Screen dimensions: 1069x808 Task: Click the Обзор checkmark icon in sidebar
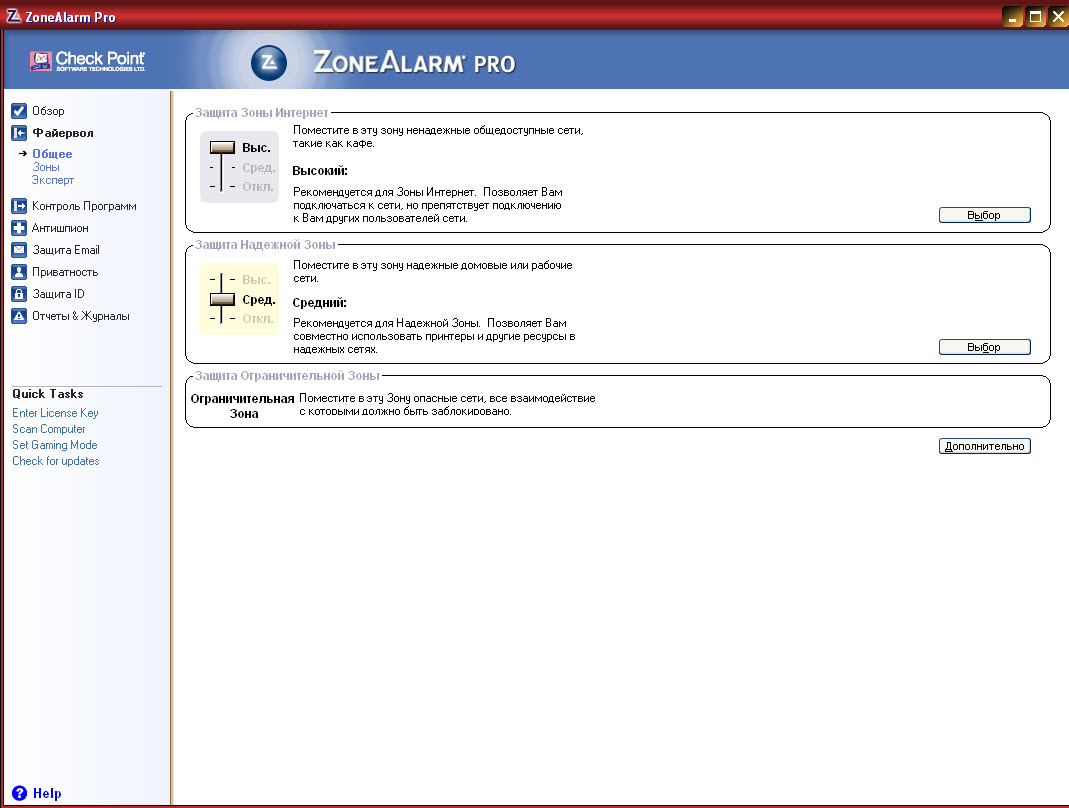(19, 111)
